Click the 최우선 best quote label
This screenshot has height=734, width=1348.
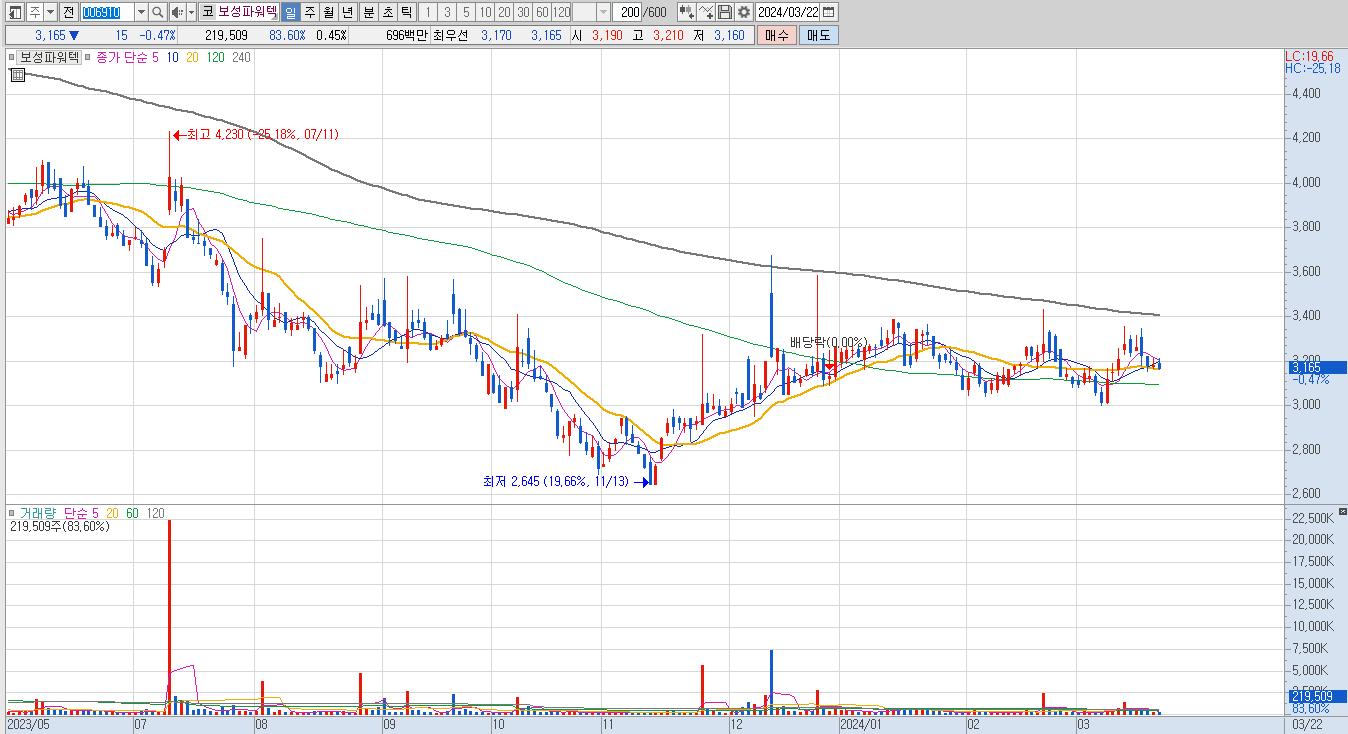[x=448, y=35]
